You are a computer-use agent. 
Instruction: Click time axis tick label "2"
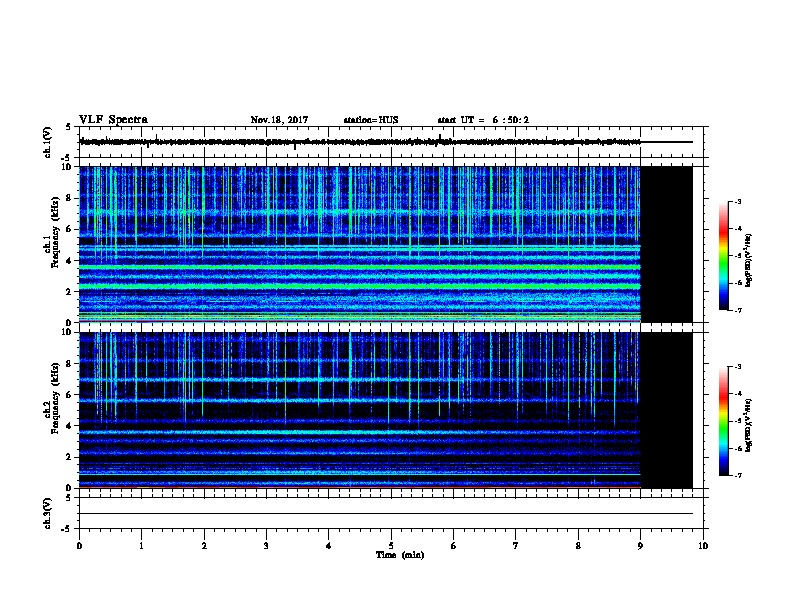(x=204, y=546)
